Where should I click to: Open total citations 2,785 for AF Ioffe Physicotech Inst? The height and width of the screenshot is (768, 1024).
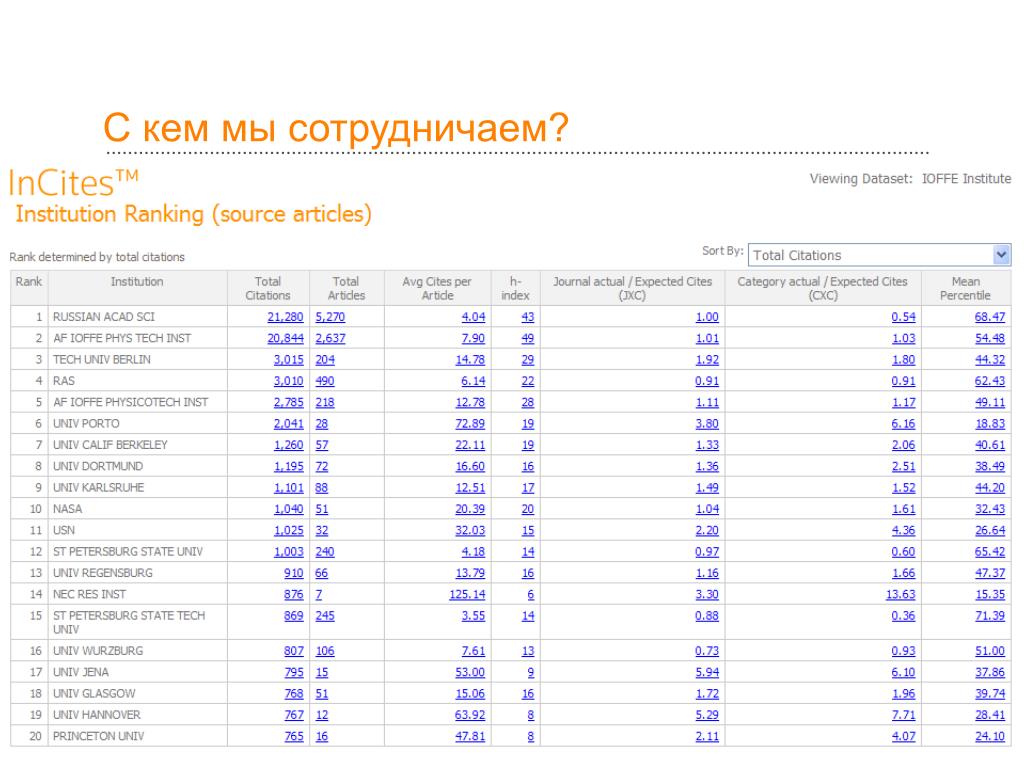[289, 402]
